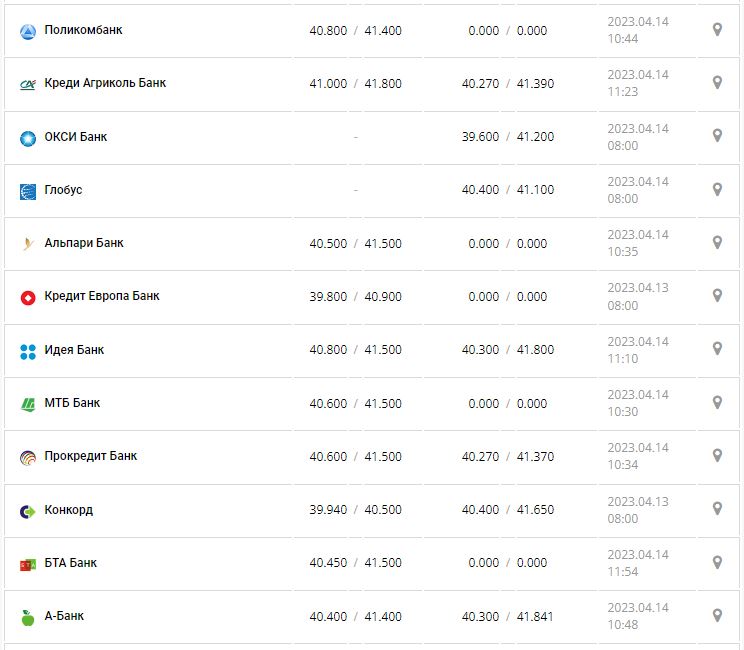Open map location pin for Поликомбанк
This screenshot has height=650, width=744.
[x=717, y=30]
